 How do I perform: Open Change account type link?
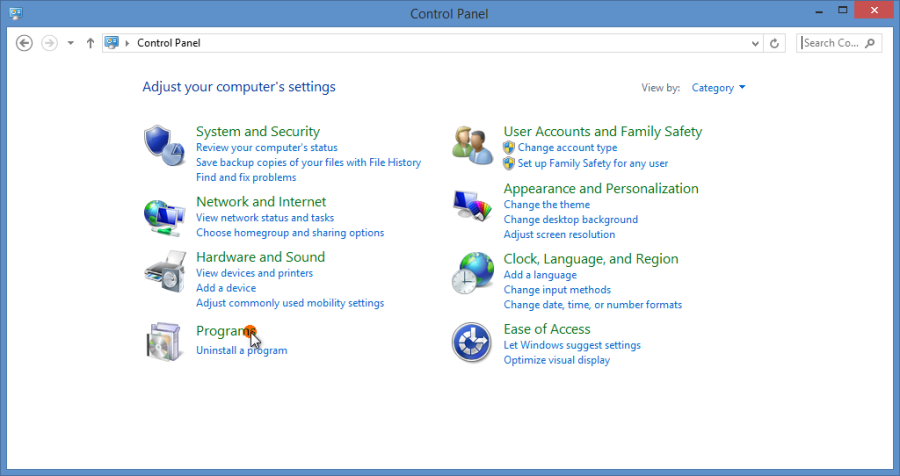567,147
